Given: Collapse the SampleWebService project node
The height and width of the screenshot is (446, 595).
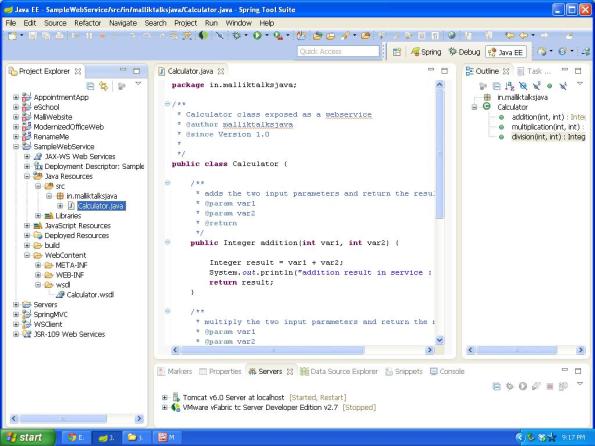Looking at the screenshot, I should tap(16, 147).
